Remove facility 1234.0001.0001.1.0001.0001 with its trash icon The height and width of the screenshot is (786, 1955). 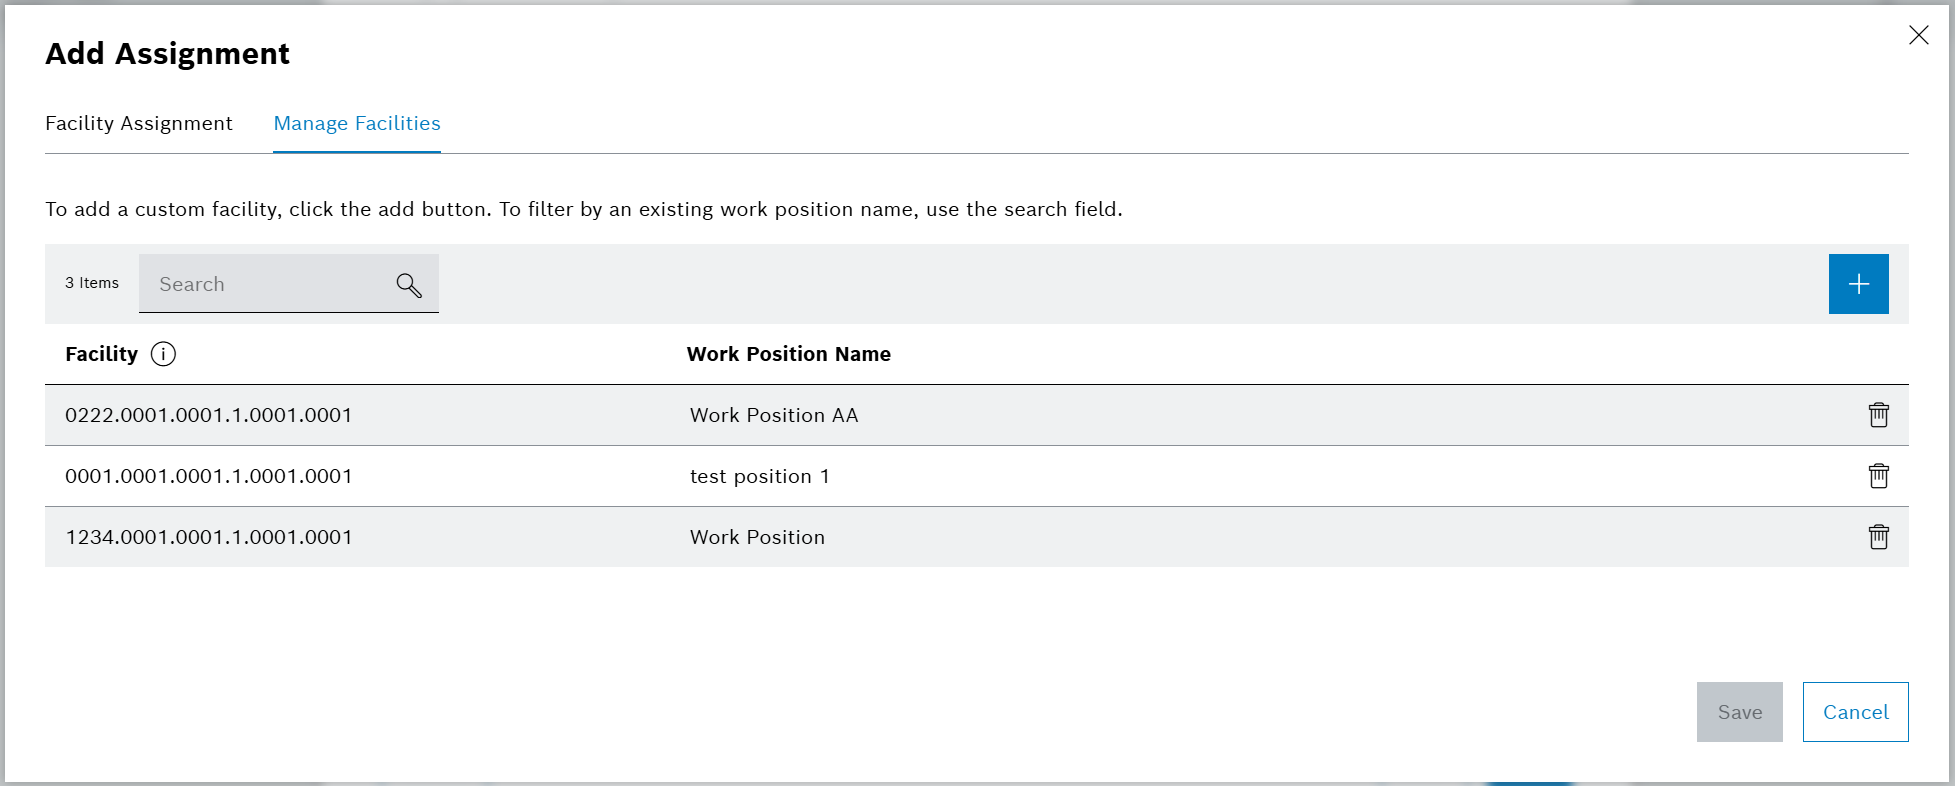pos(1878,537)
